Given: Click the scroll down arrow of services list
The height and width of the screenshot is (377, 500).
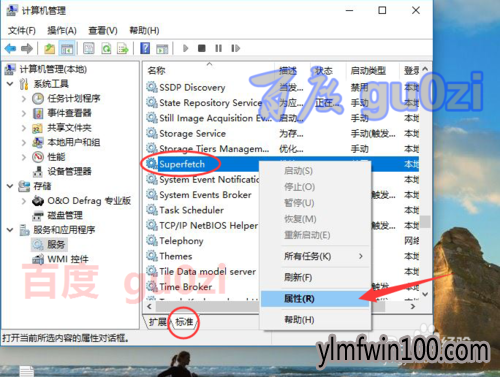Looking at the screenshot, I should click(425, 294).
